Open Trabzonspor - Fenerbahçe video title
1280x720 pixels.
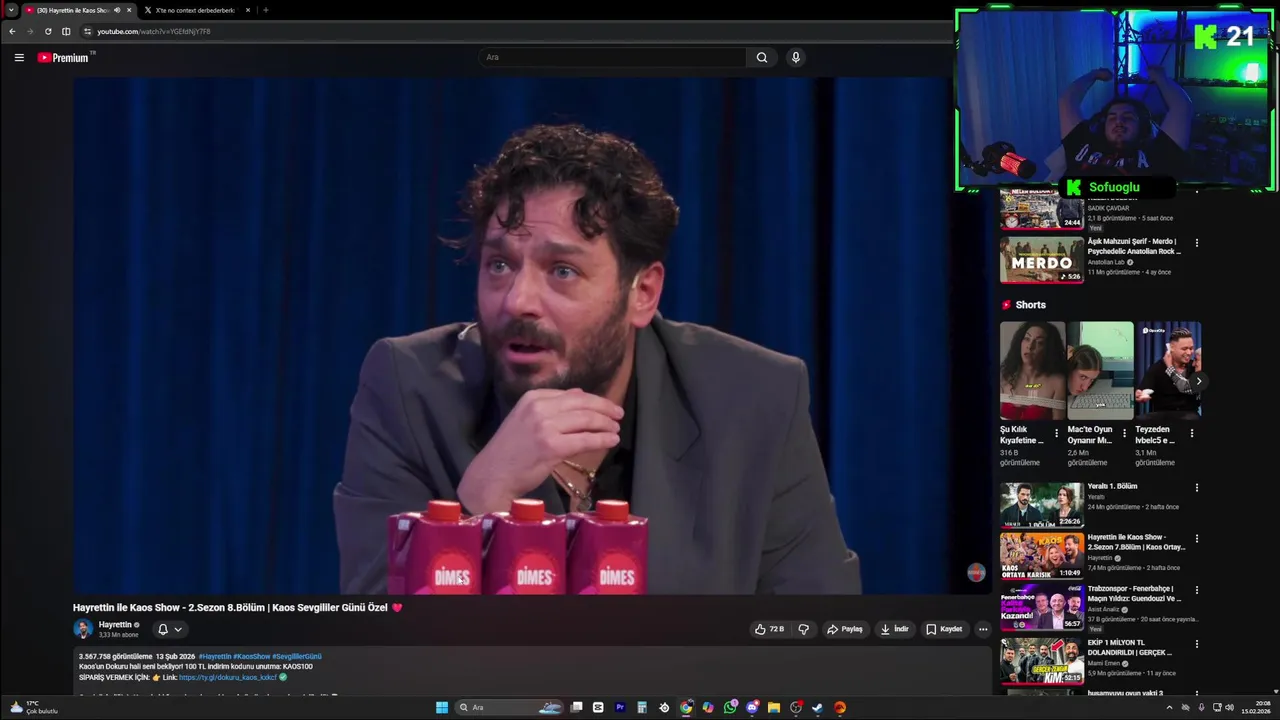1135,594
